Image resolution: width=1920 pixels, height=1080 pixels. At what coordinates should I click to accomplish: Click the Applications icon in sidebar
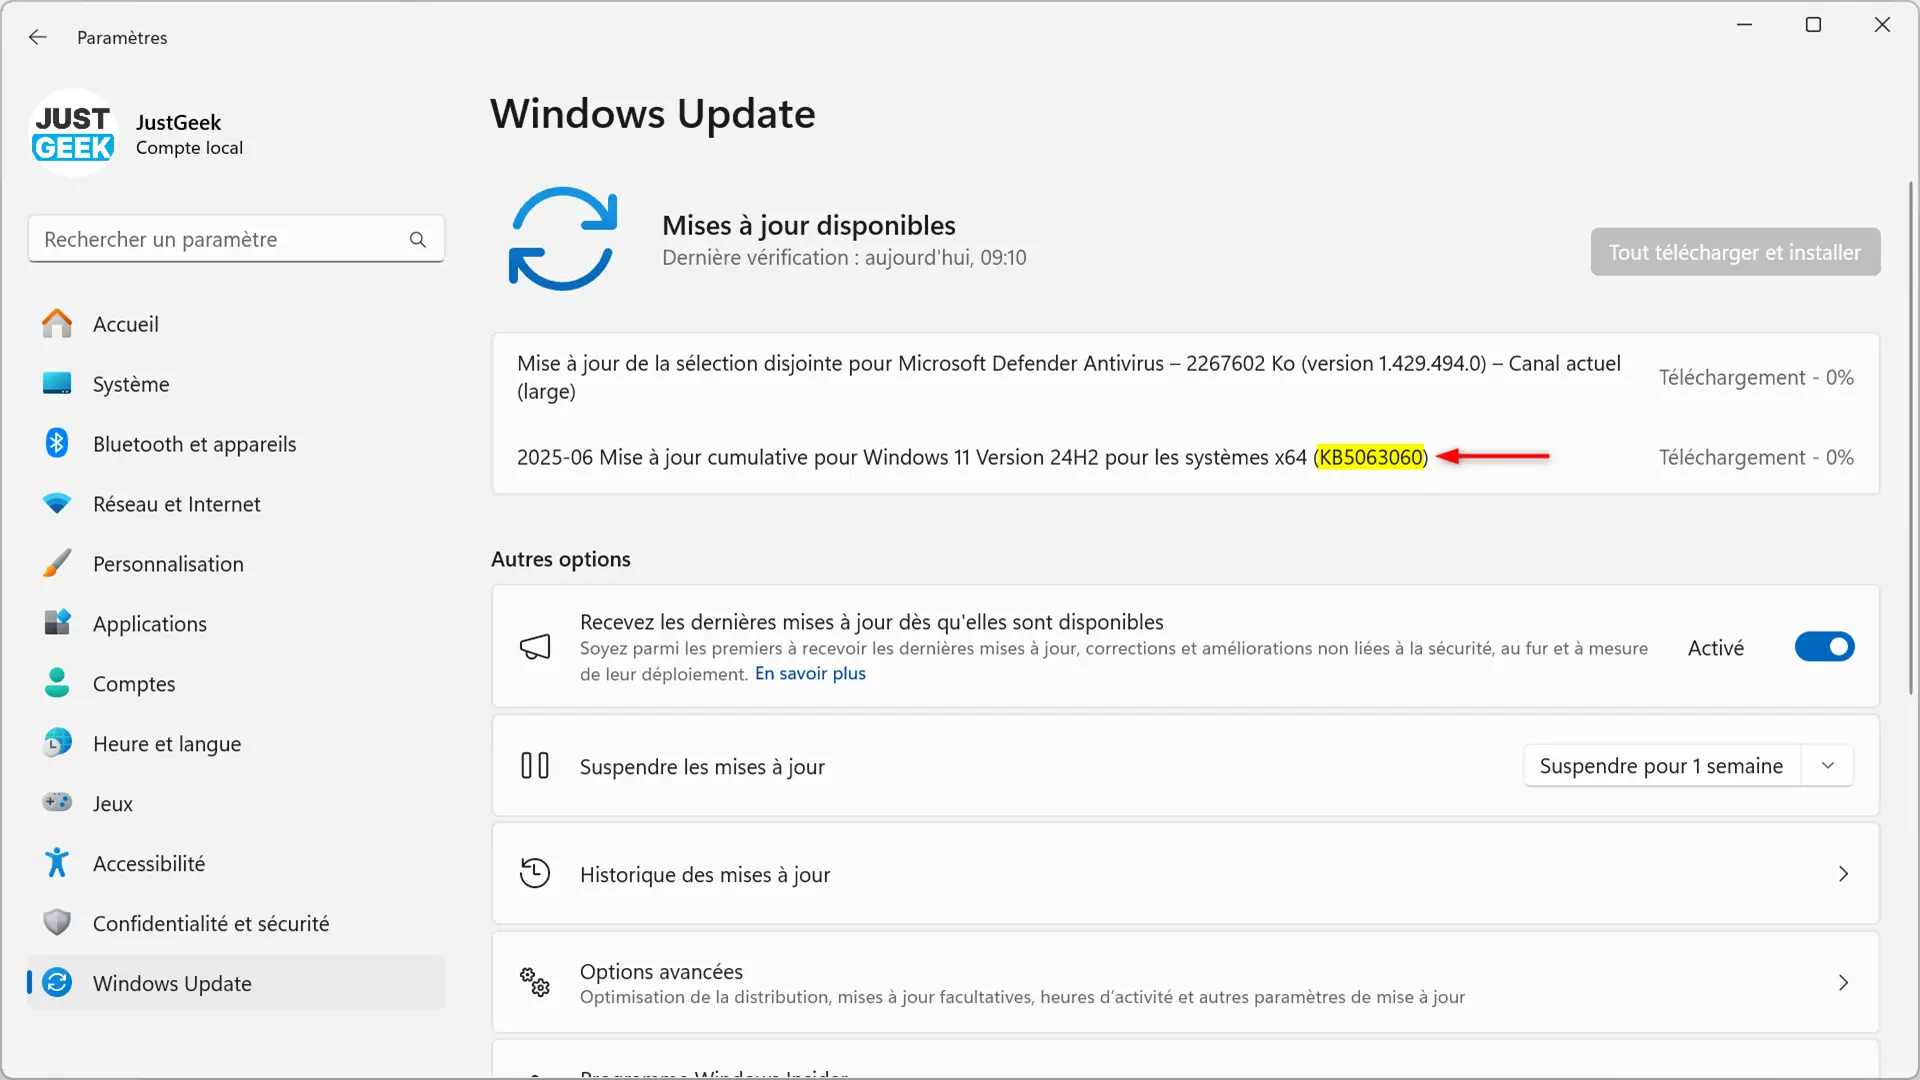[x=57, y=622]
